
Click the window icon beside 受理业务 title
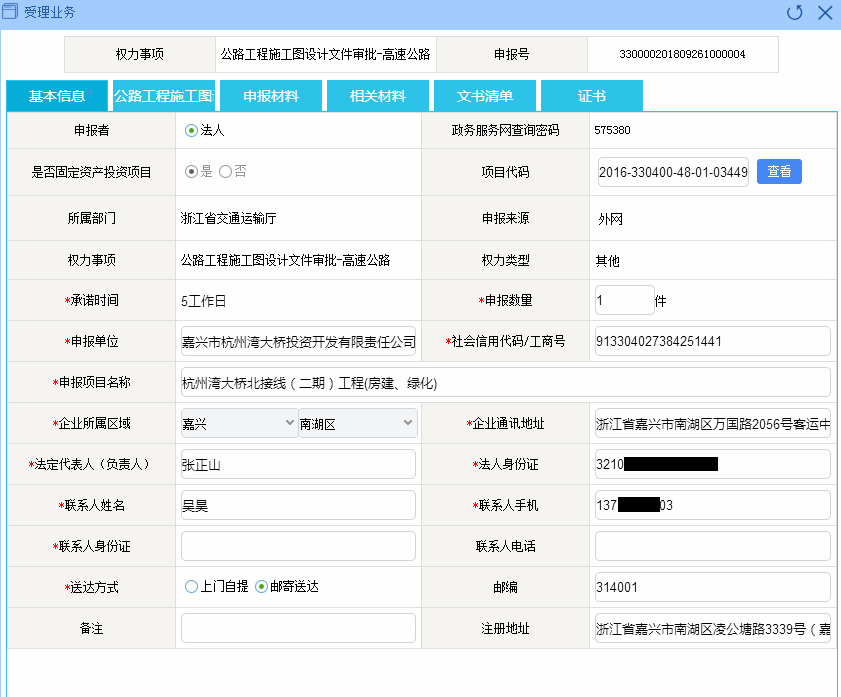(x=11, y=13)
